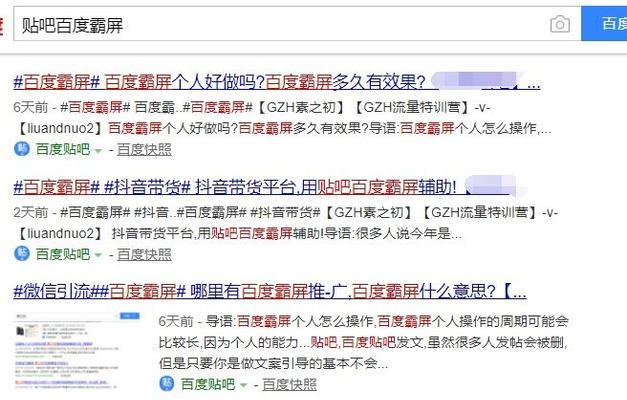627x400 pixels.
Task: Open 百度快照 of the 抖音带货 result
Action: pos(144,254)
